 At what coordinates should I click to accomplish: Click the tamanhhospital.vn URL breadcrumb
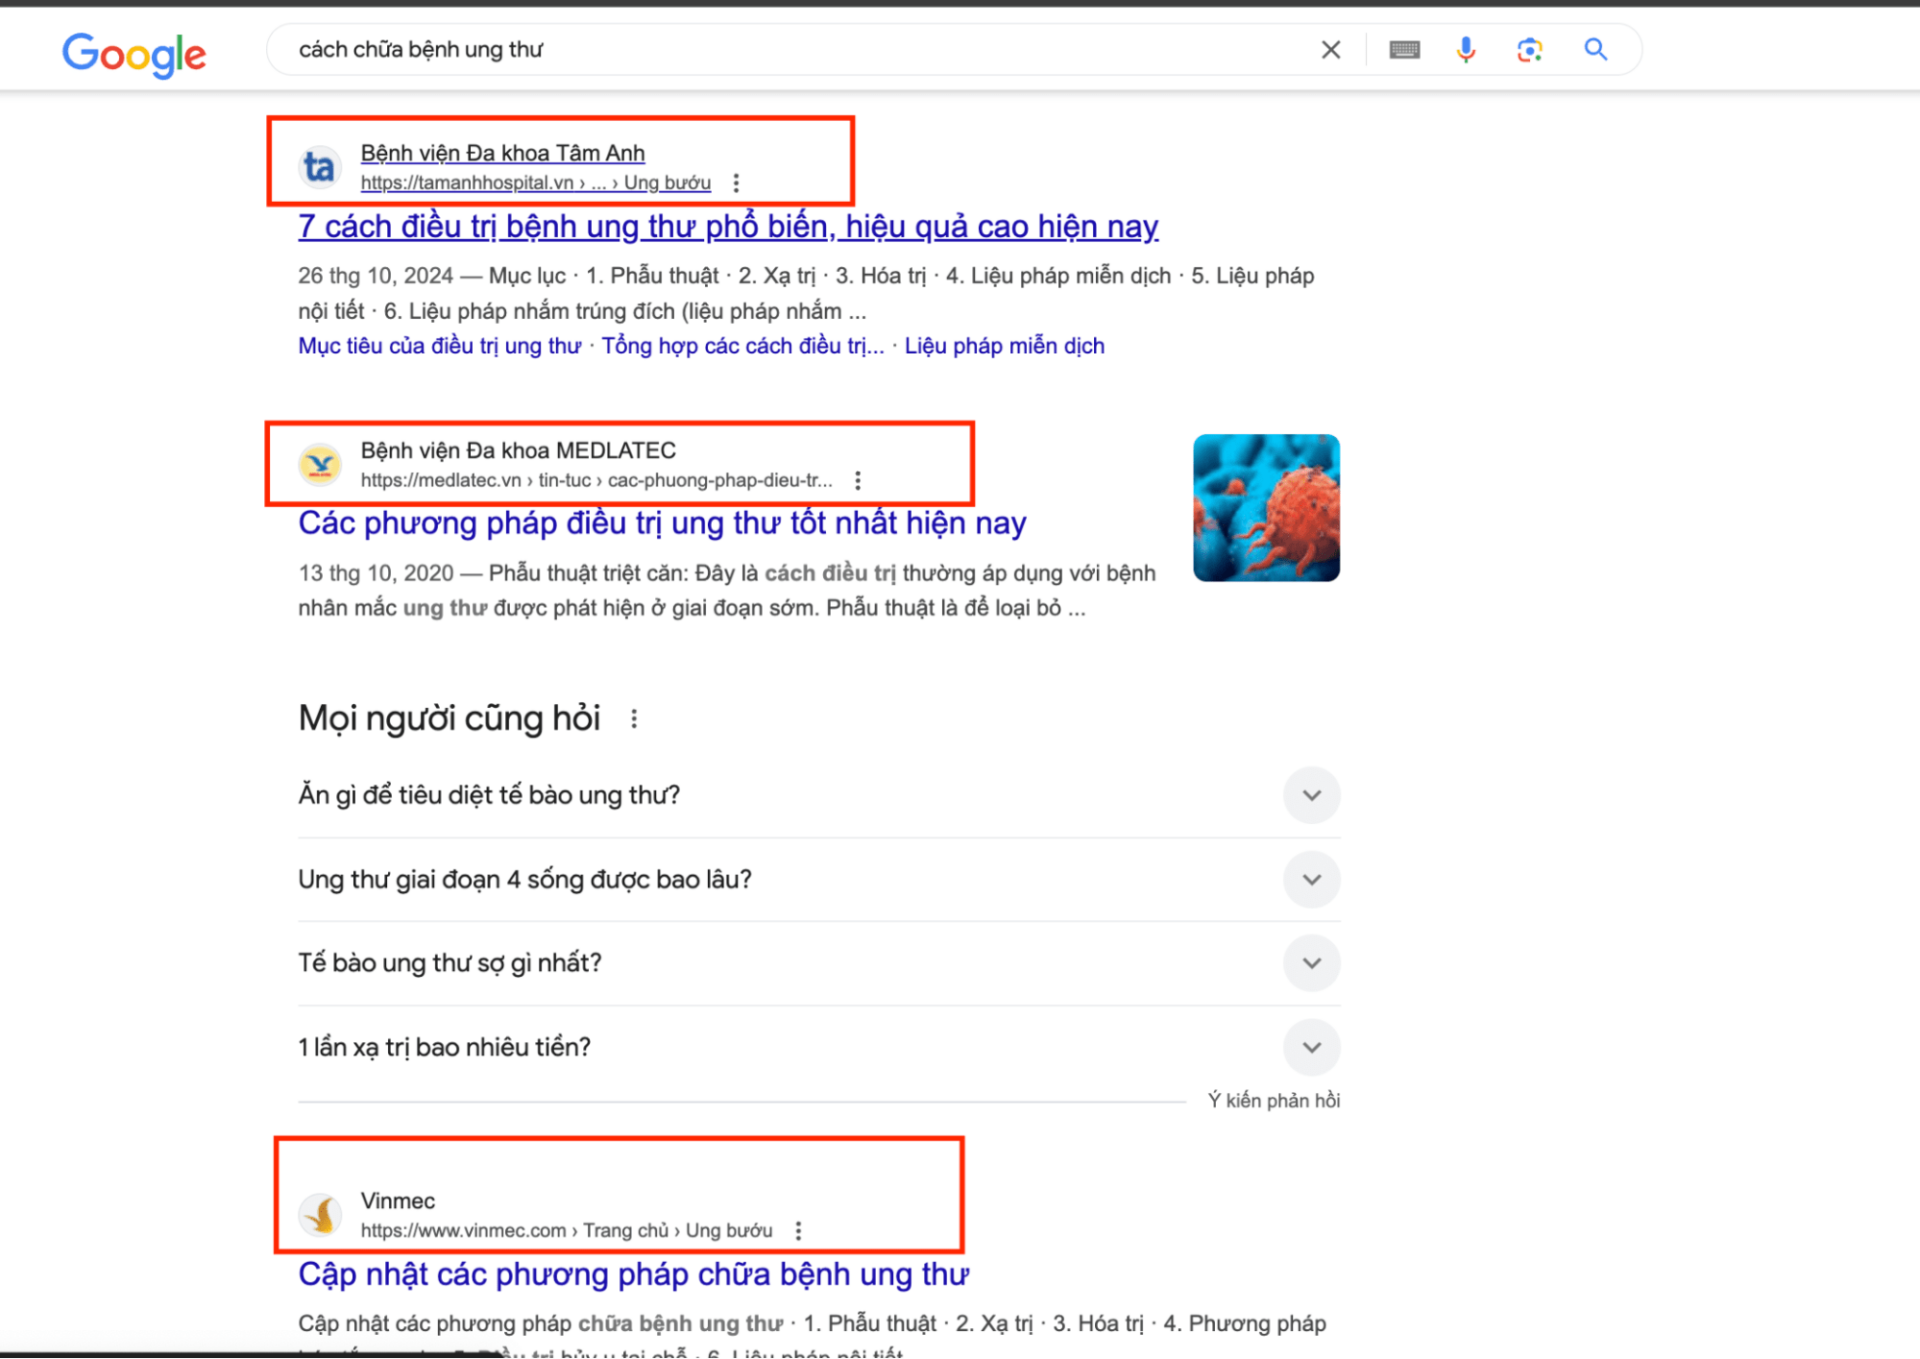[x=536, y=183]
